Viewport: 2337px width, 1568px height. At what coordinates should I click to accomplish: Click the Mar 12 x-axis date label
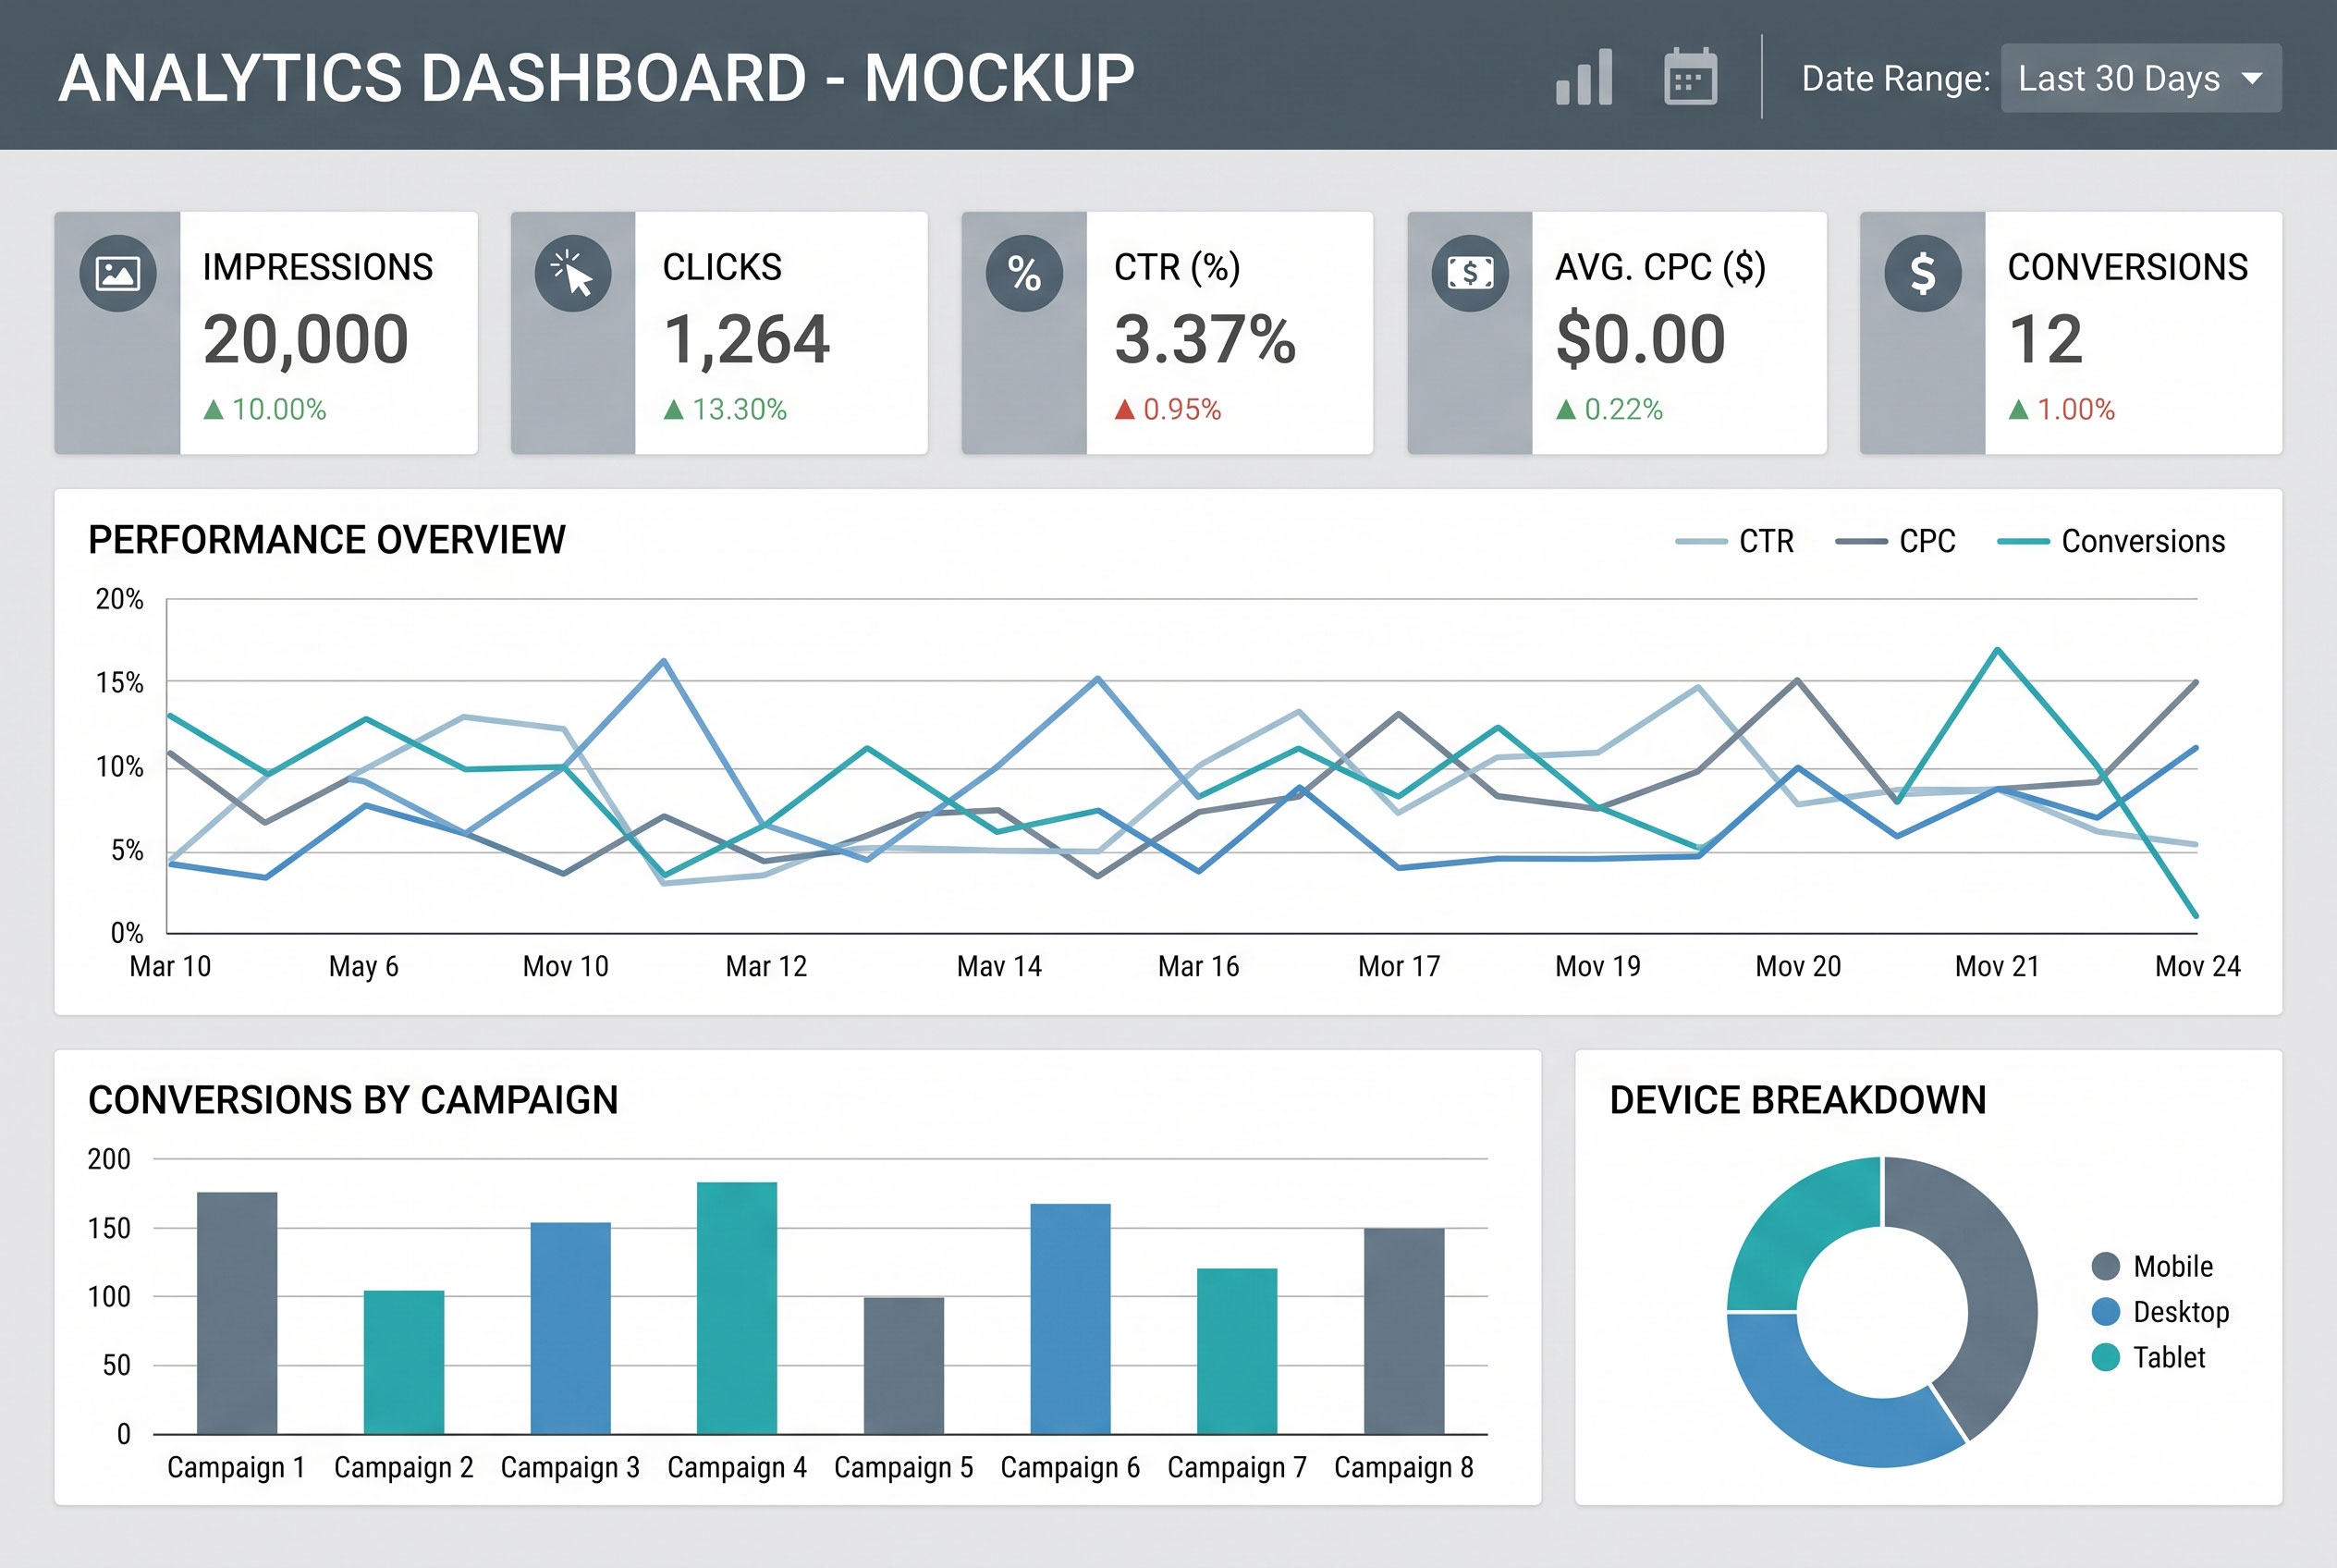coord(766,966)
